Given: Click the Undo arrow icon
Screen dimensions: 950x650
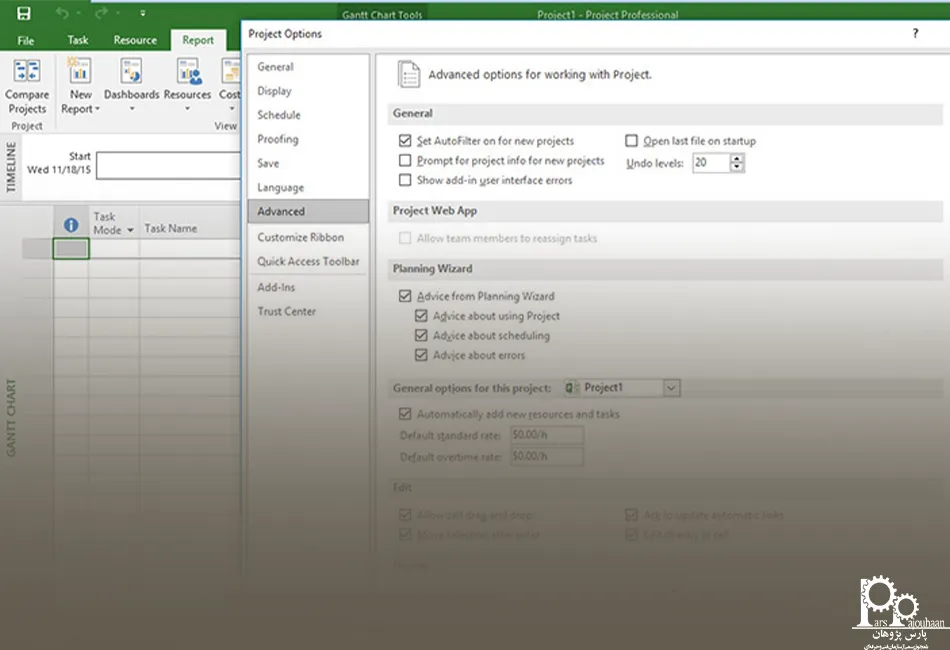Looking at the screenshot, I should coord(64,14).
